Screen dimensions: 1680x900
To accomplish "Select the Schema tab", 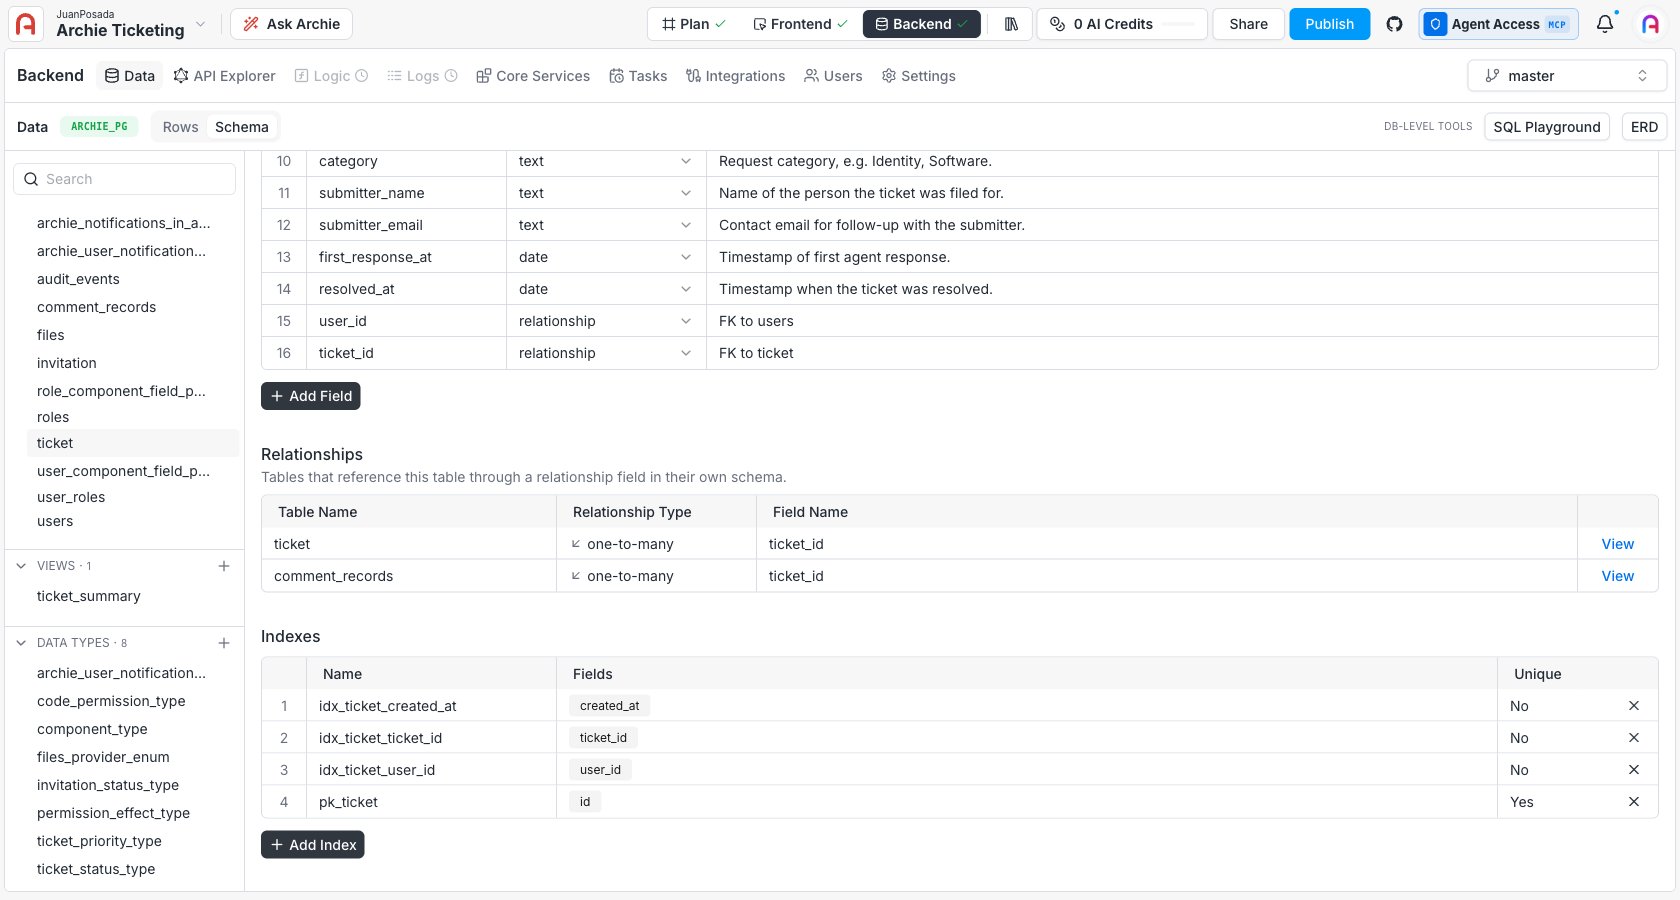I will point(241,127).
